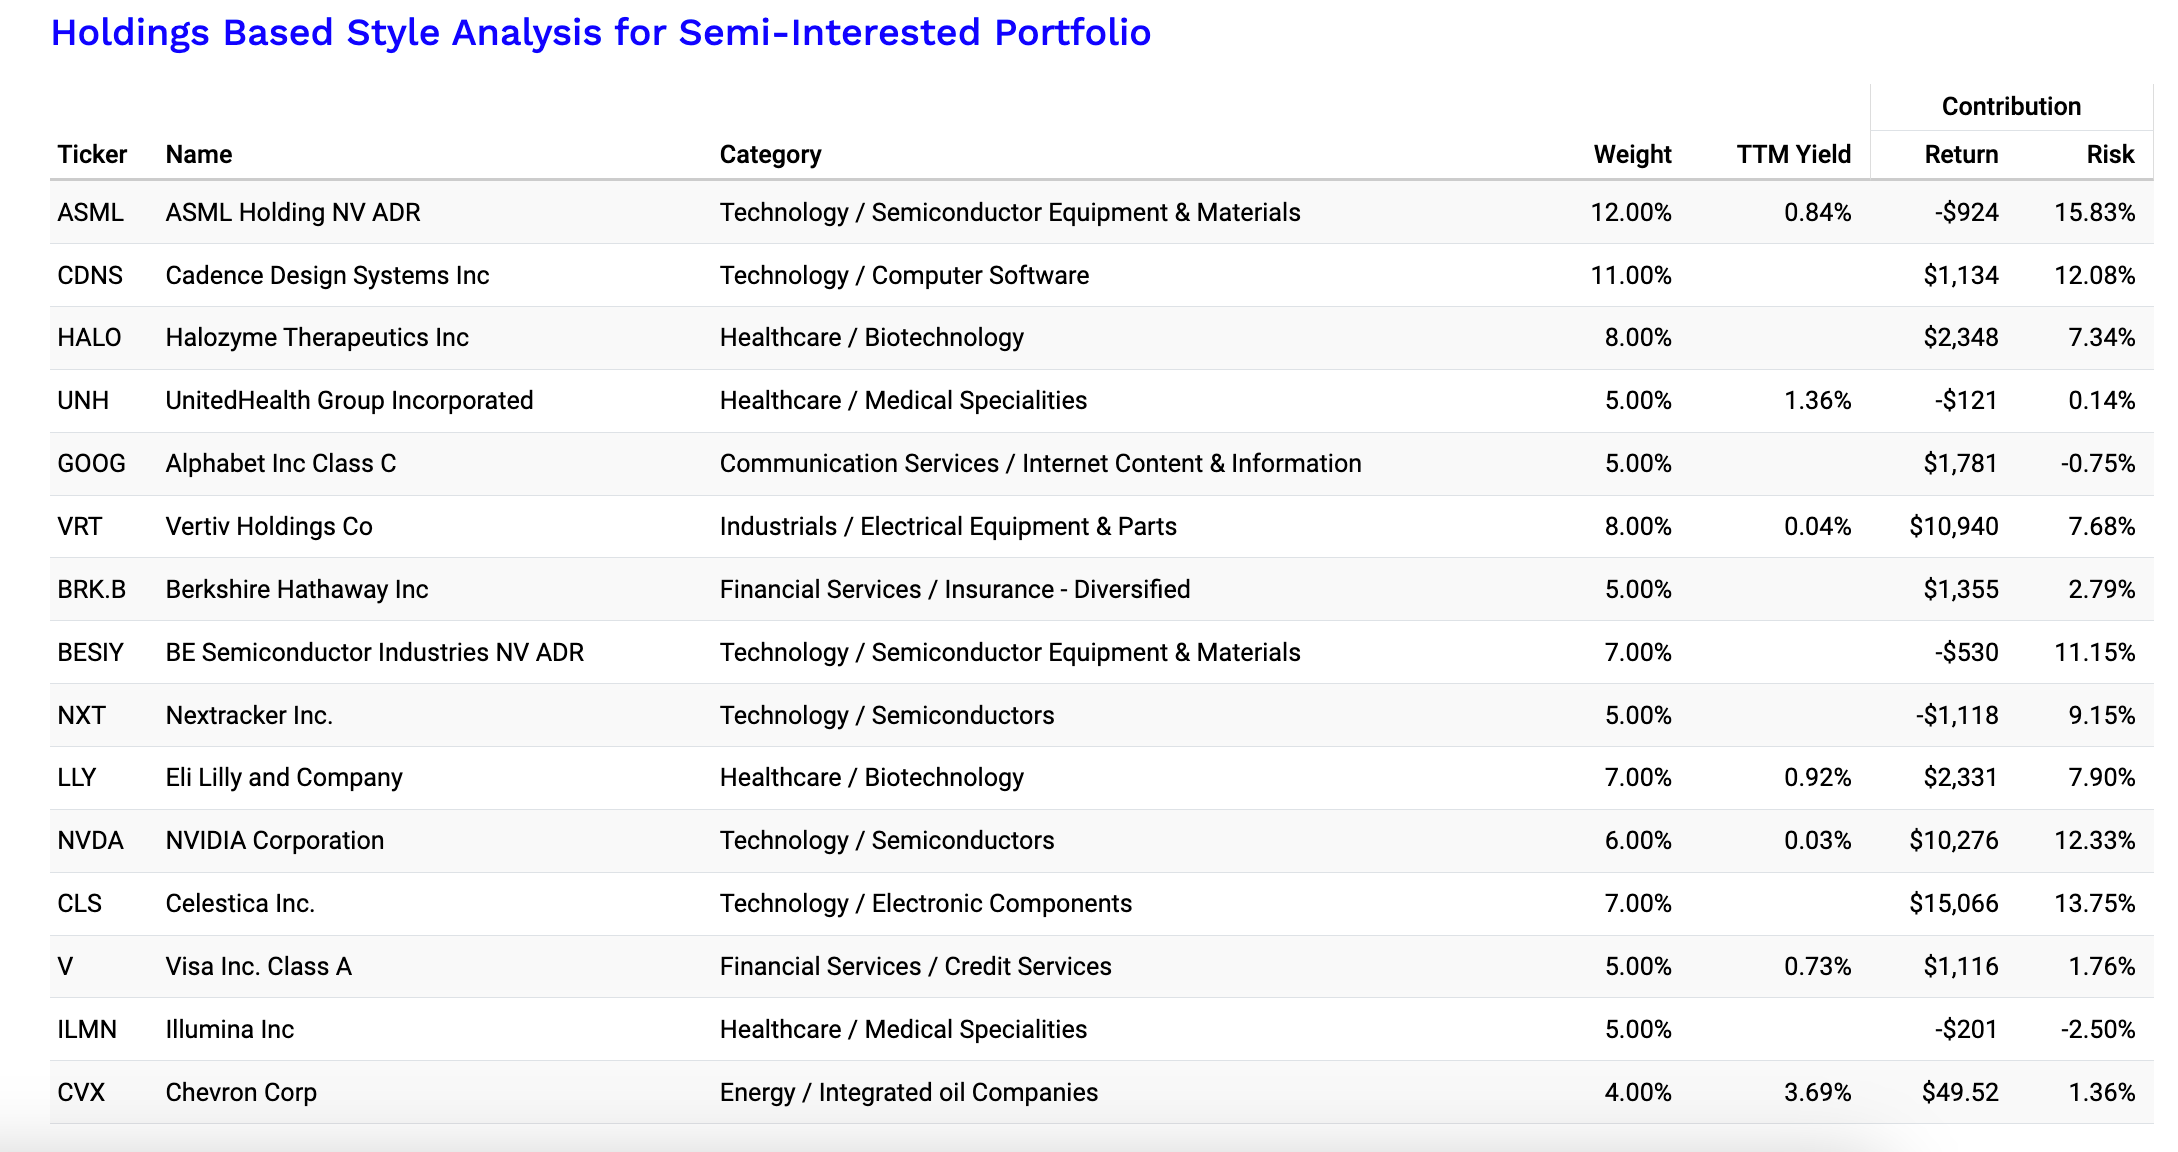The image size is (2178, 1152).
Task: Select Vertiv Holdings Co name
Action: [x=269, y=527]
